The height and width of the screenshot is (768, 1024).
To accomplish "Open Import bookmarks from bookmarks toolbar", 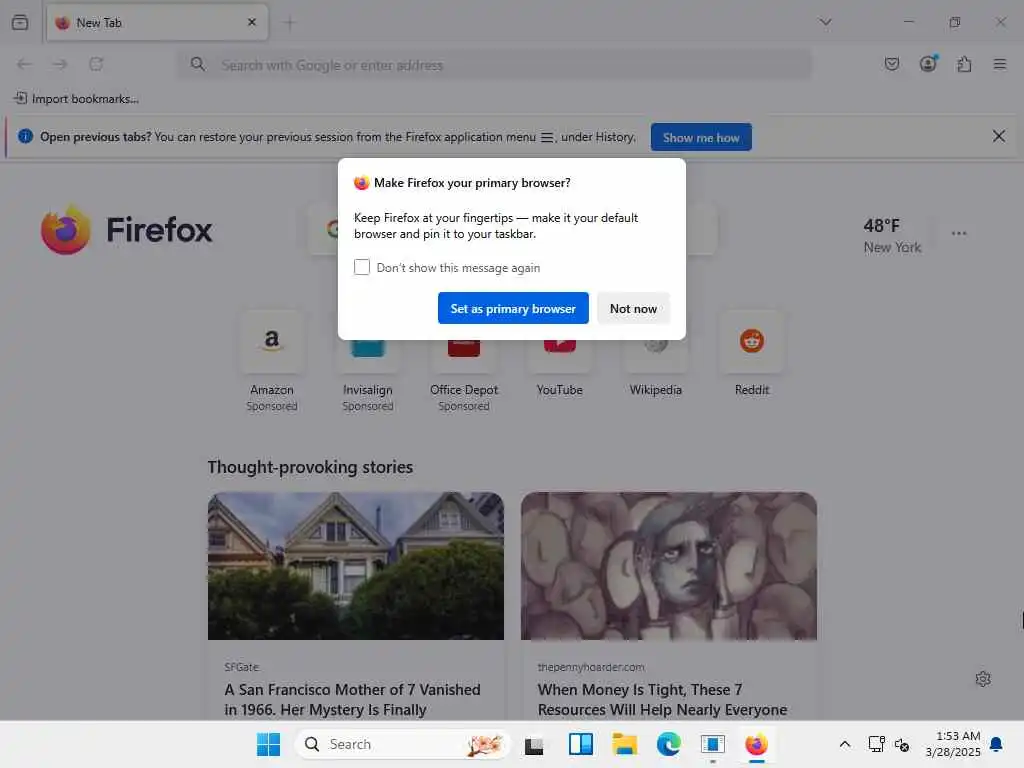I will coord(76,99).
